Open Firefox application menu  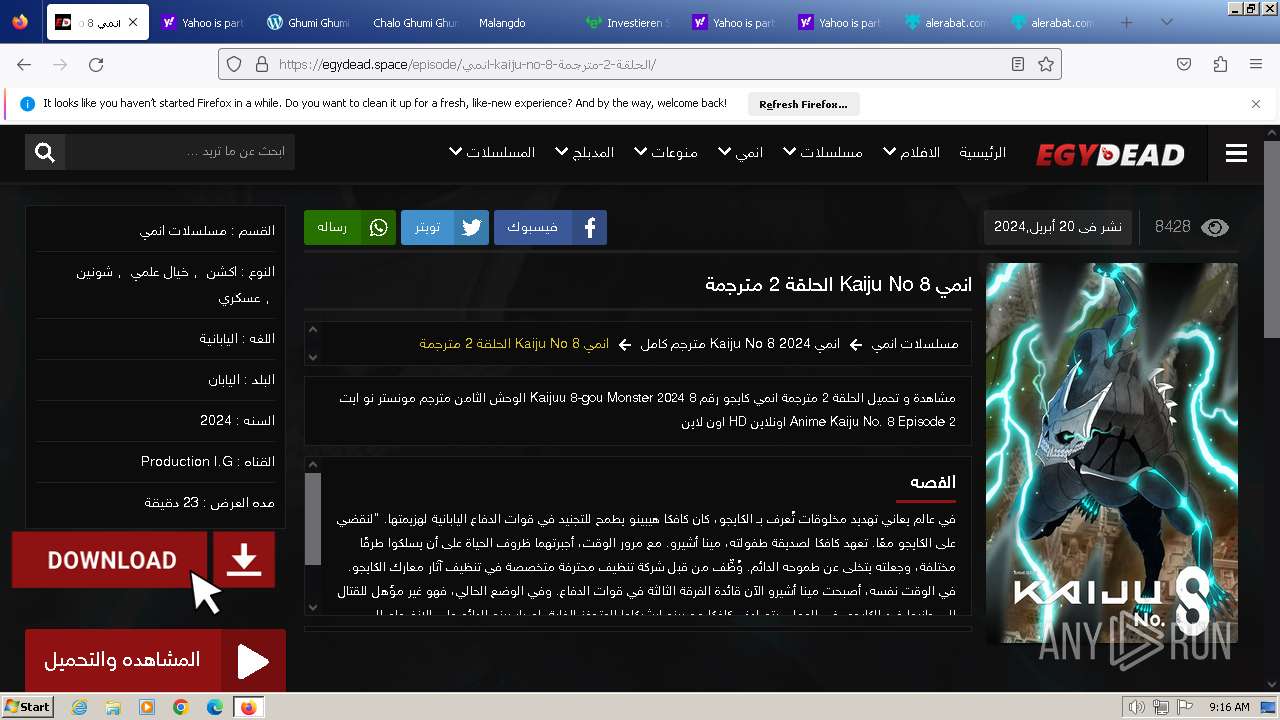pyautogui.click(x=1256, y=64)
